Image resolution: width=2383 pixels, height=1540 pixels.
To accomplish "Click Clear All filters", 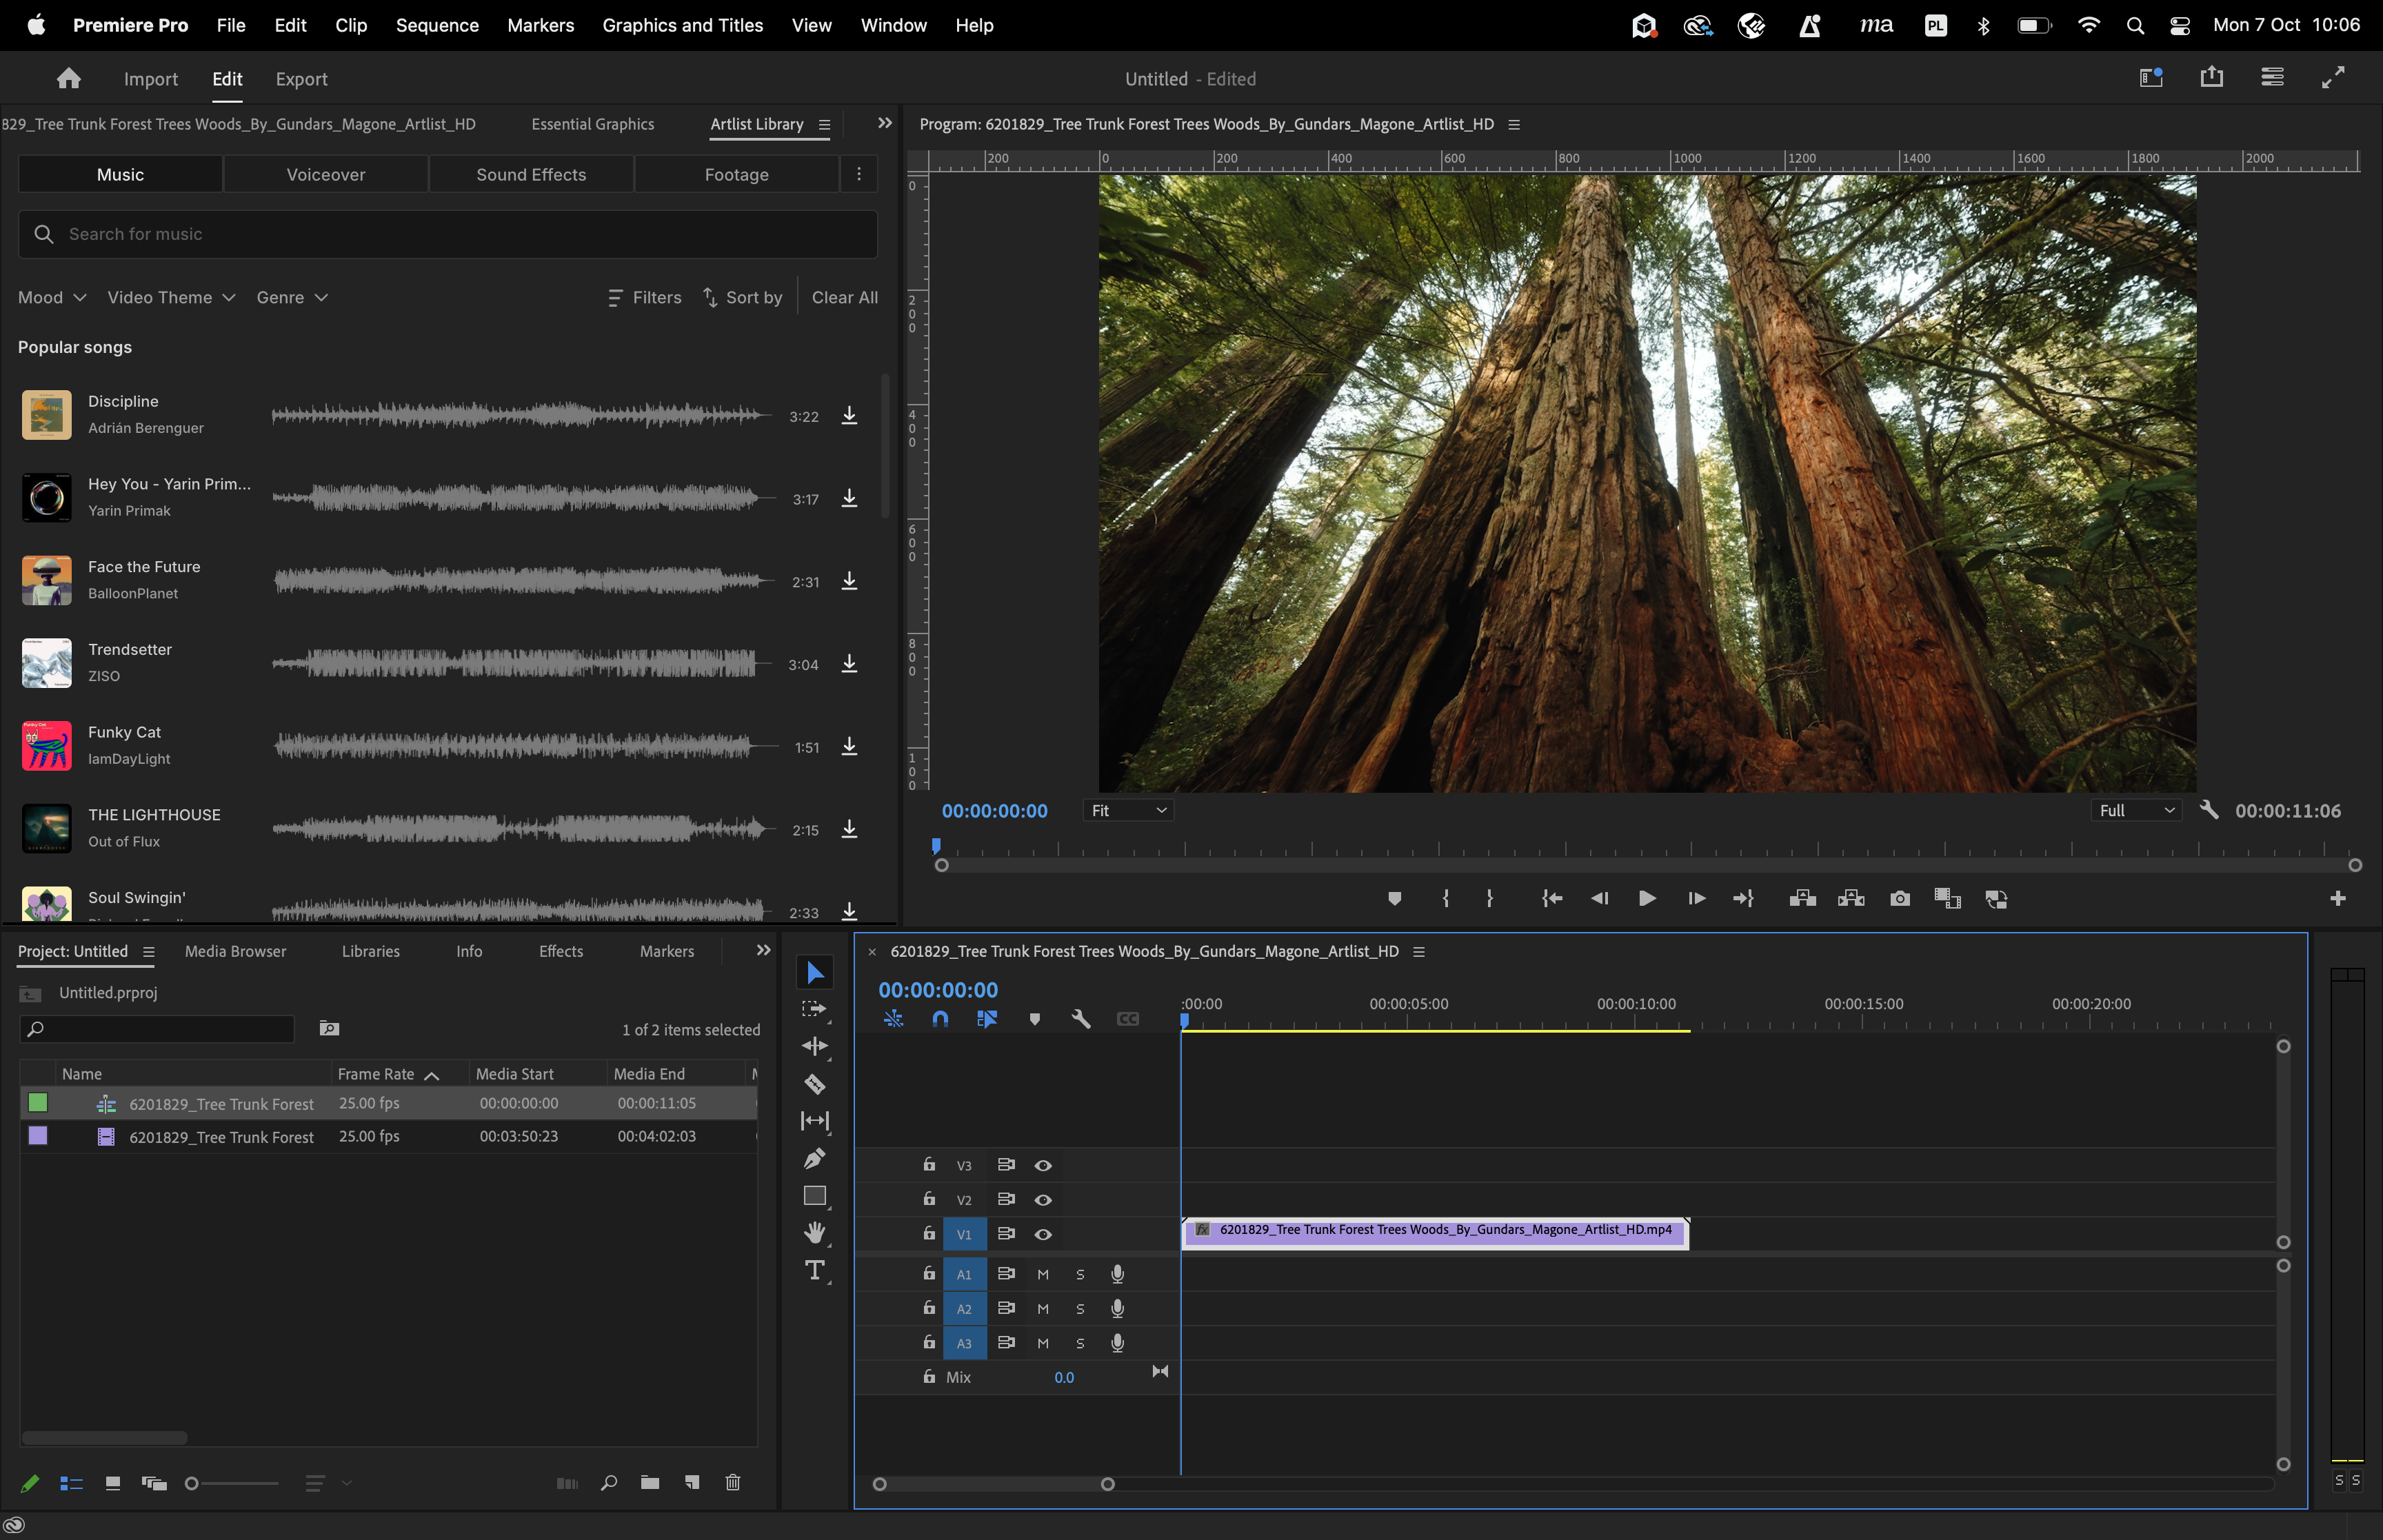I will click(x=845, y=297).
